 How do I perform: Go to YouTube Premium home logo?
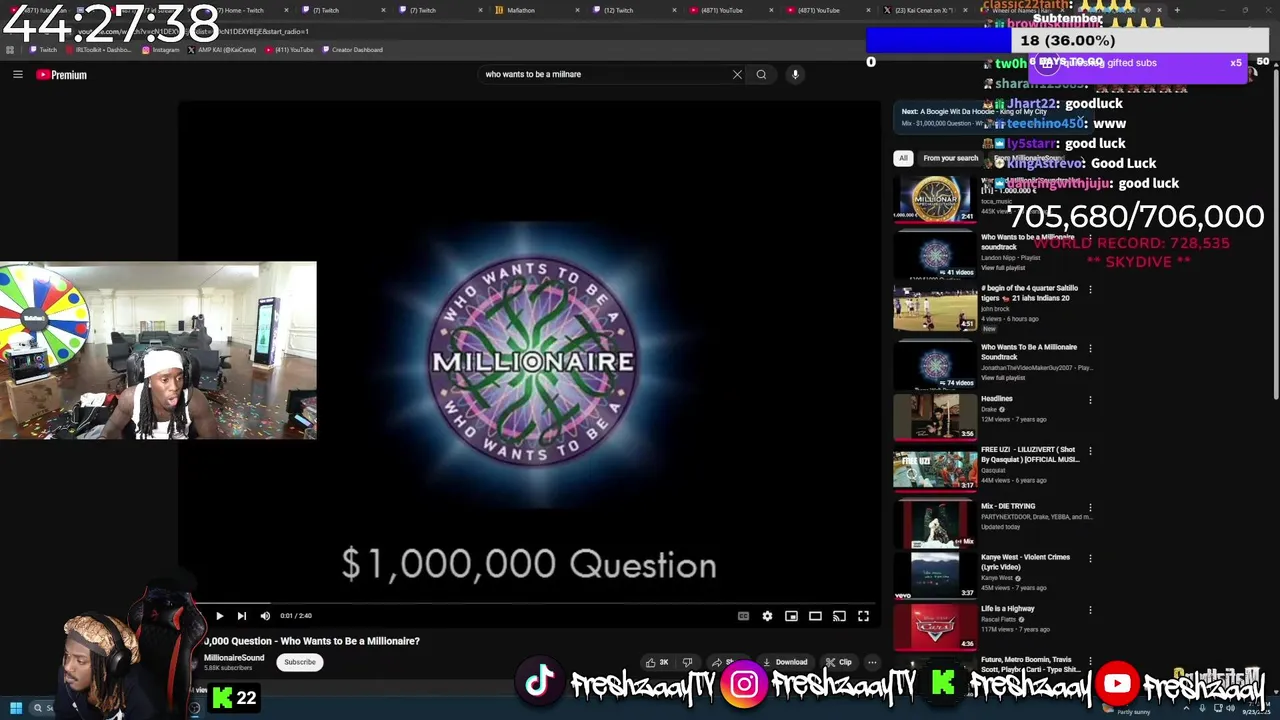62,74
